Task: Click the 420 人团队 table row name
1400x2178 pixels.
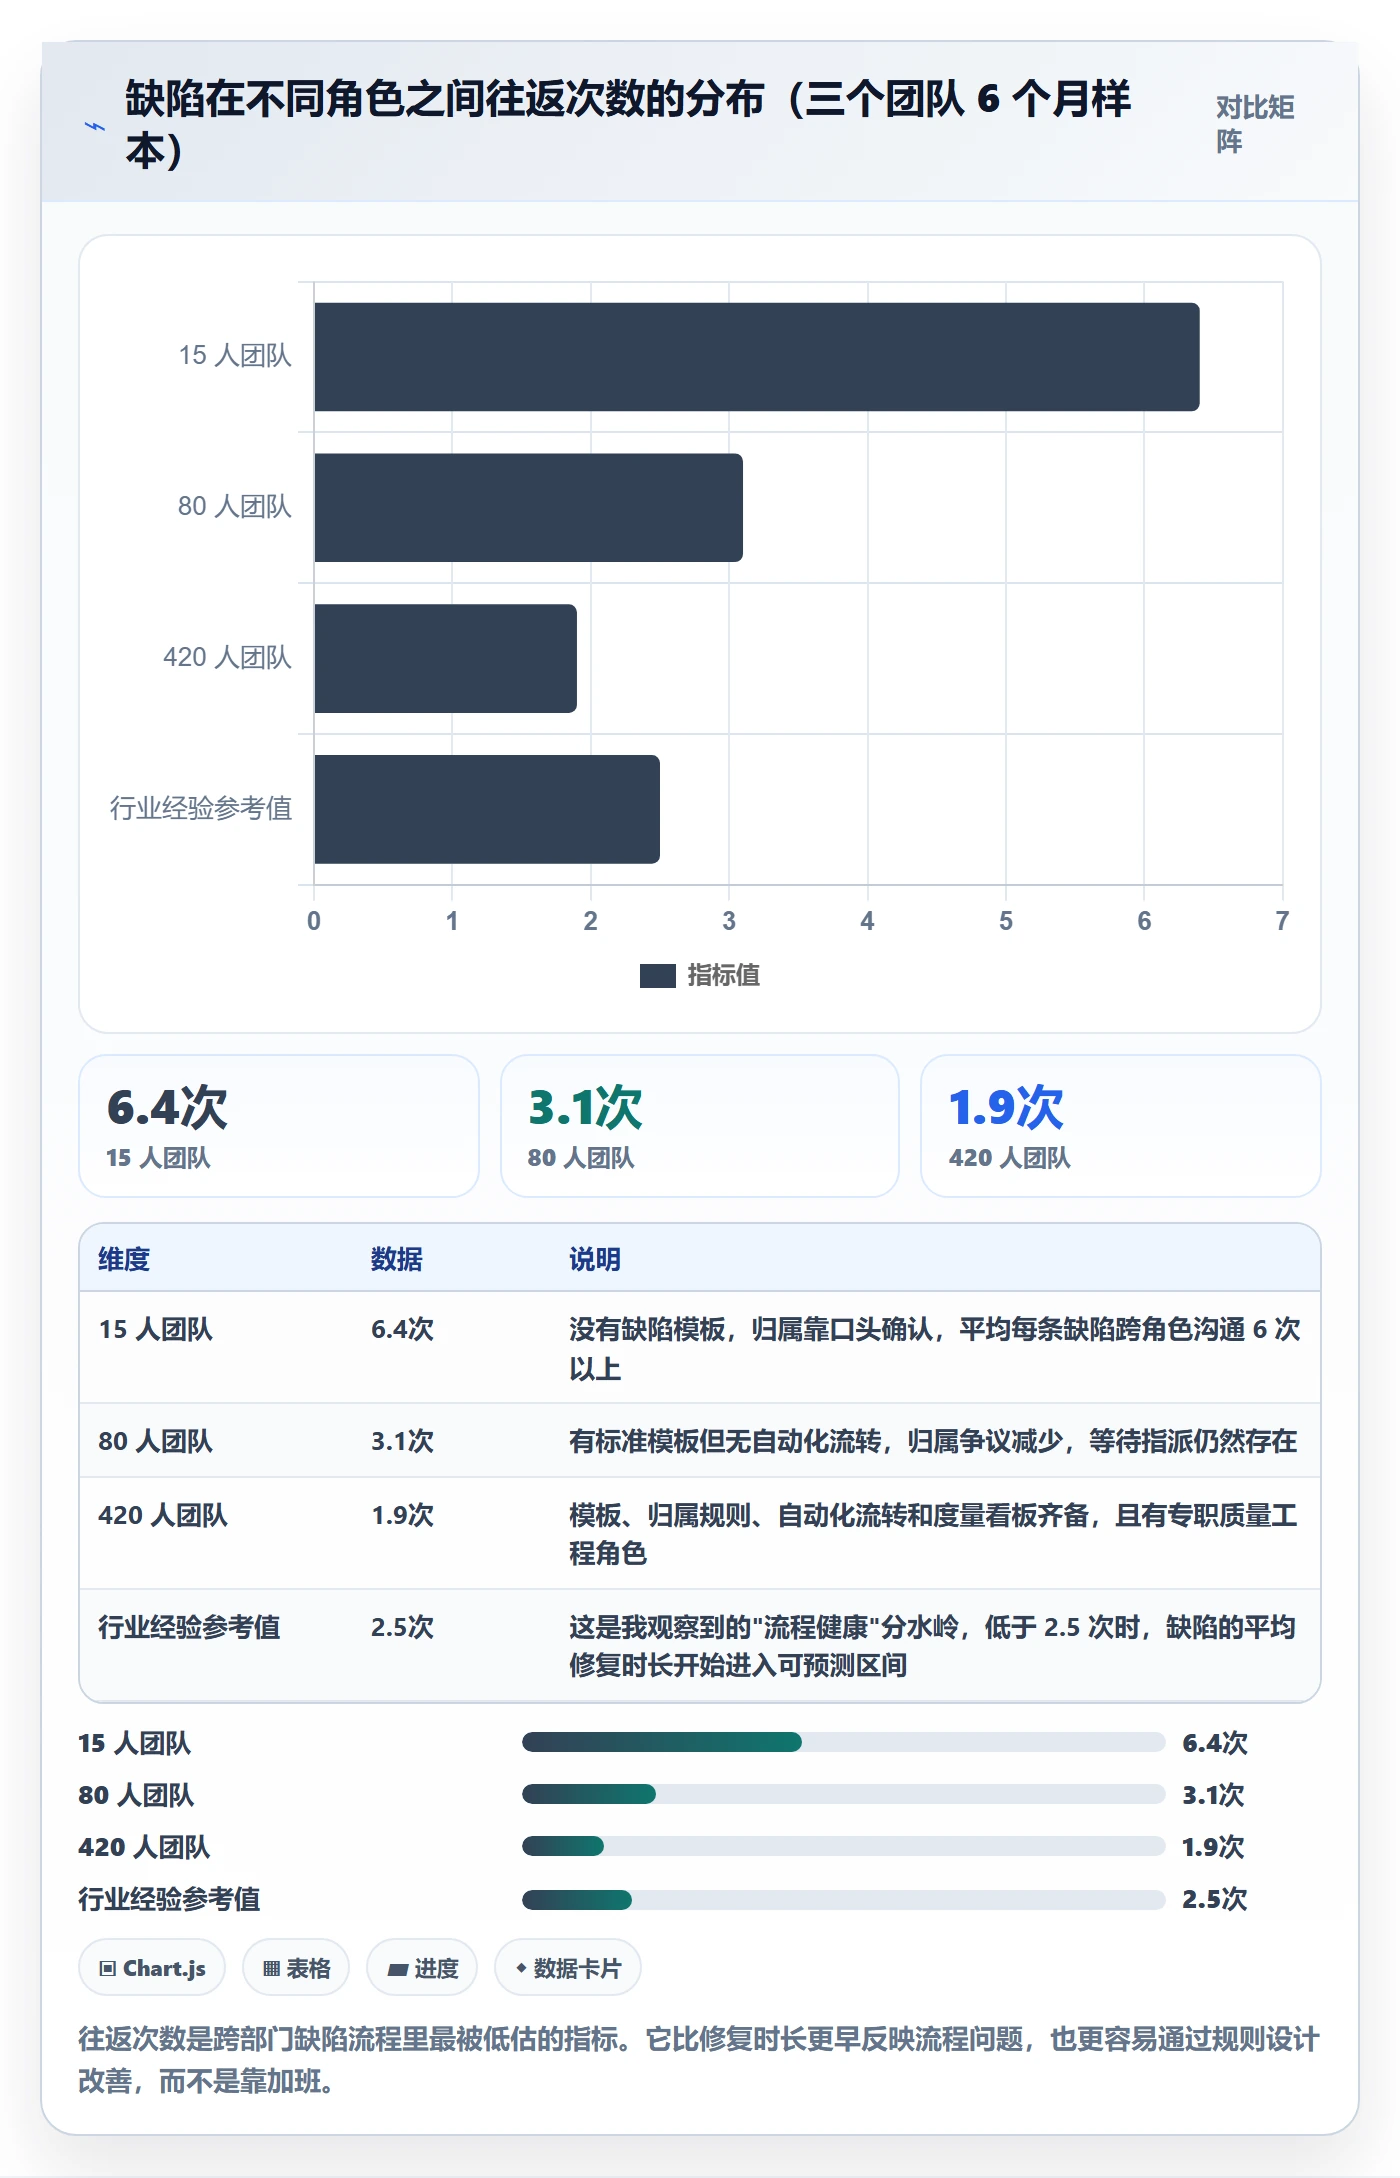Action: [163, 1515]
